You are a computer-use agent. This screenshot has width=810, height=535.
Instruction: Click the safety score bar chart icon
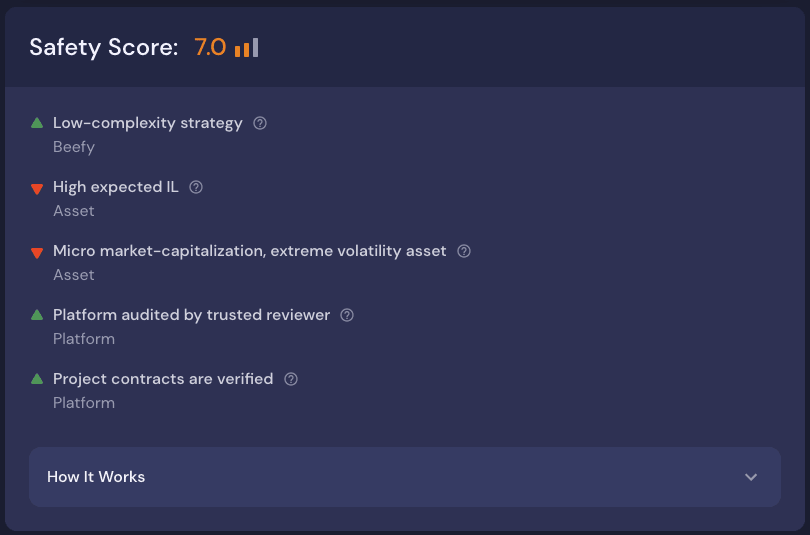coord(246,48)
